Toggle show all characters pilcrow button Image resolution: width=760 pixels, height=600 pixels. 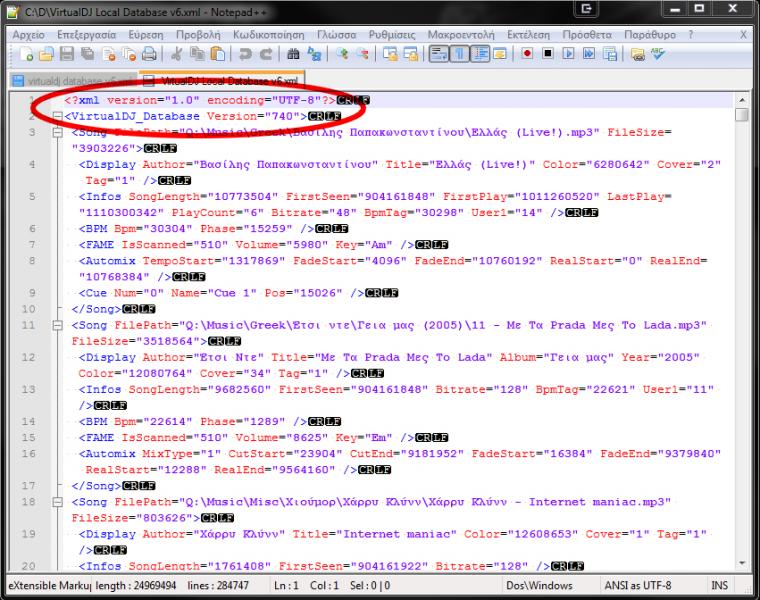tap(459, 54)
